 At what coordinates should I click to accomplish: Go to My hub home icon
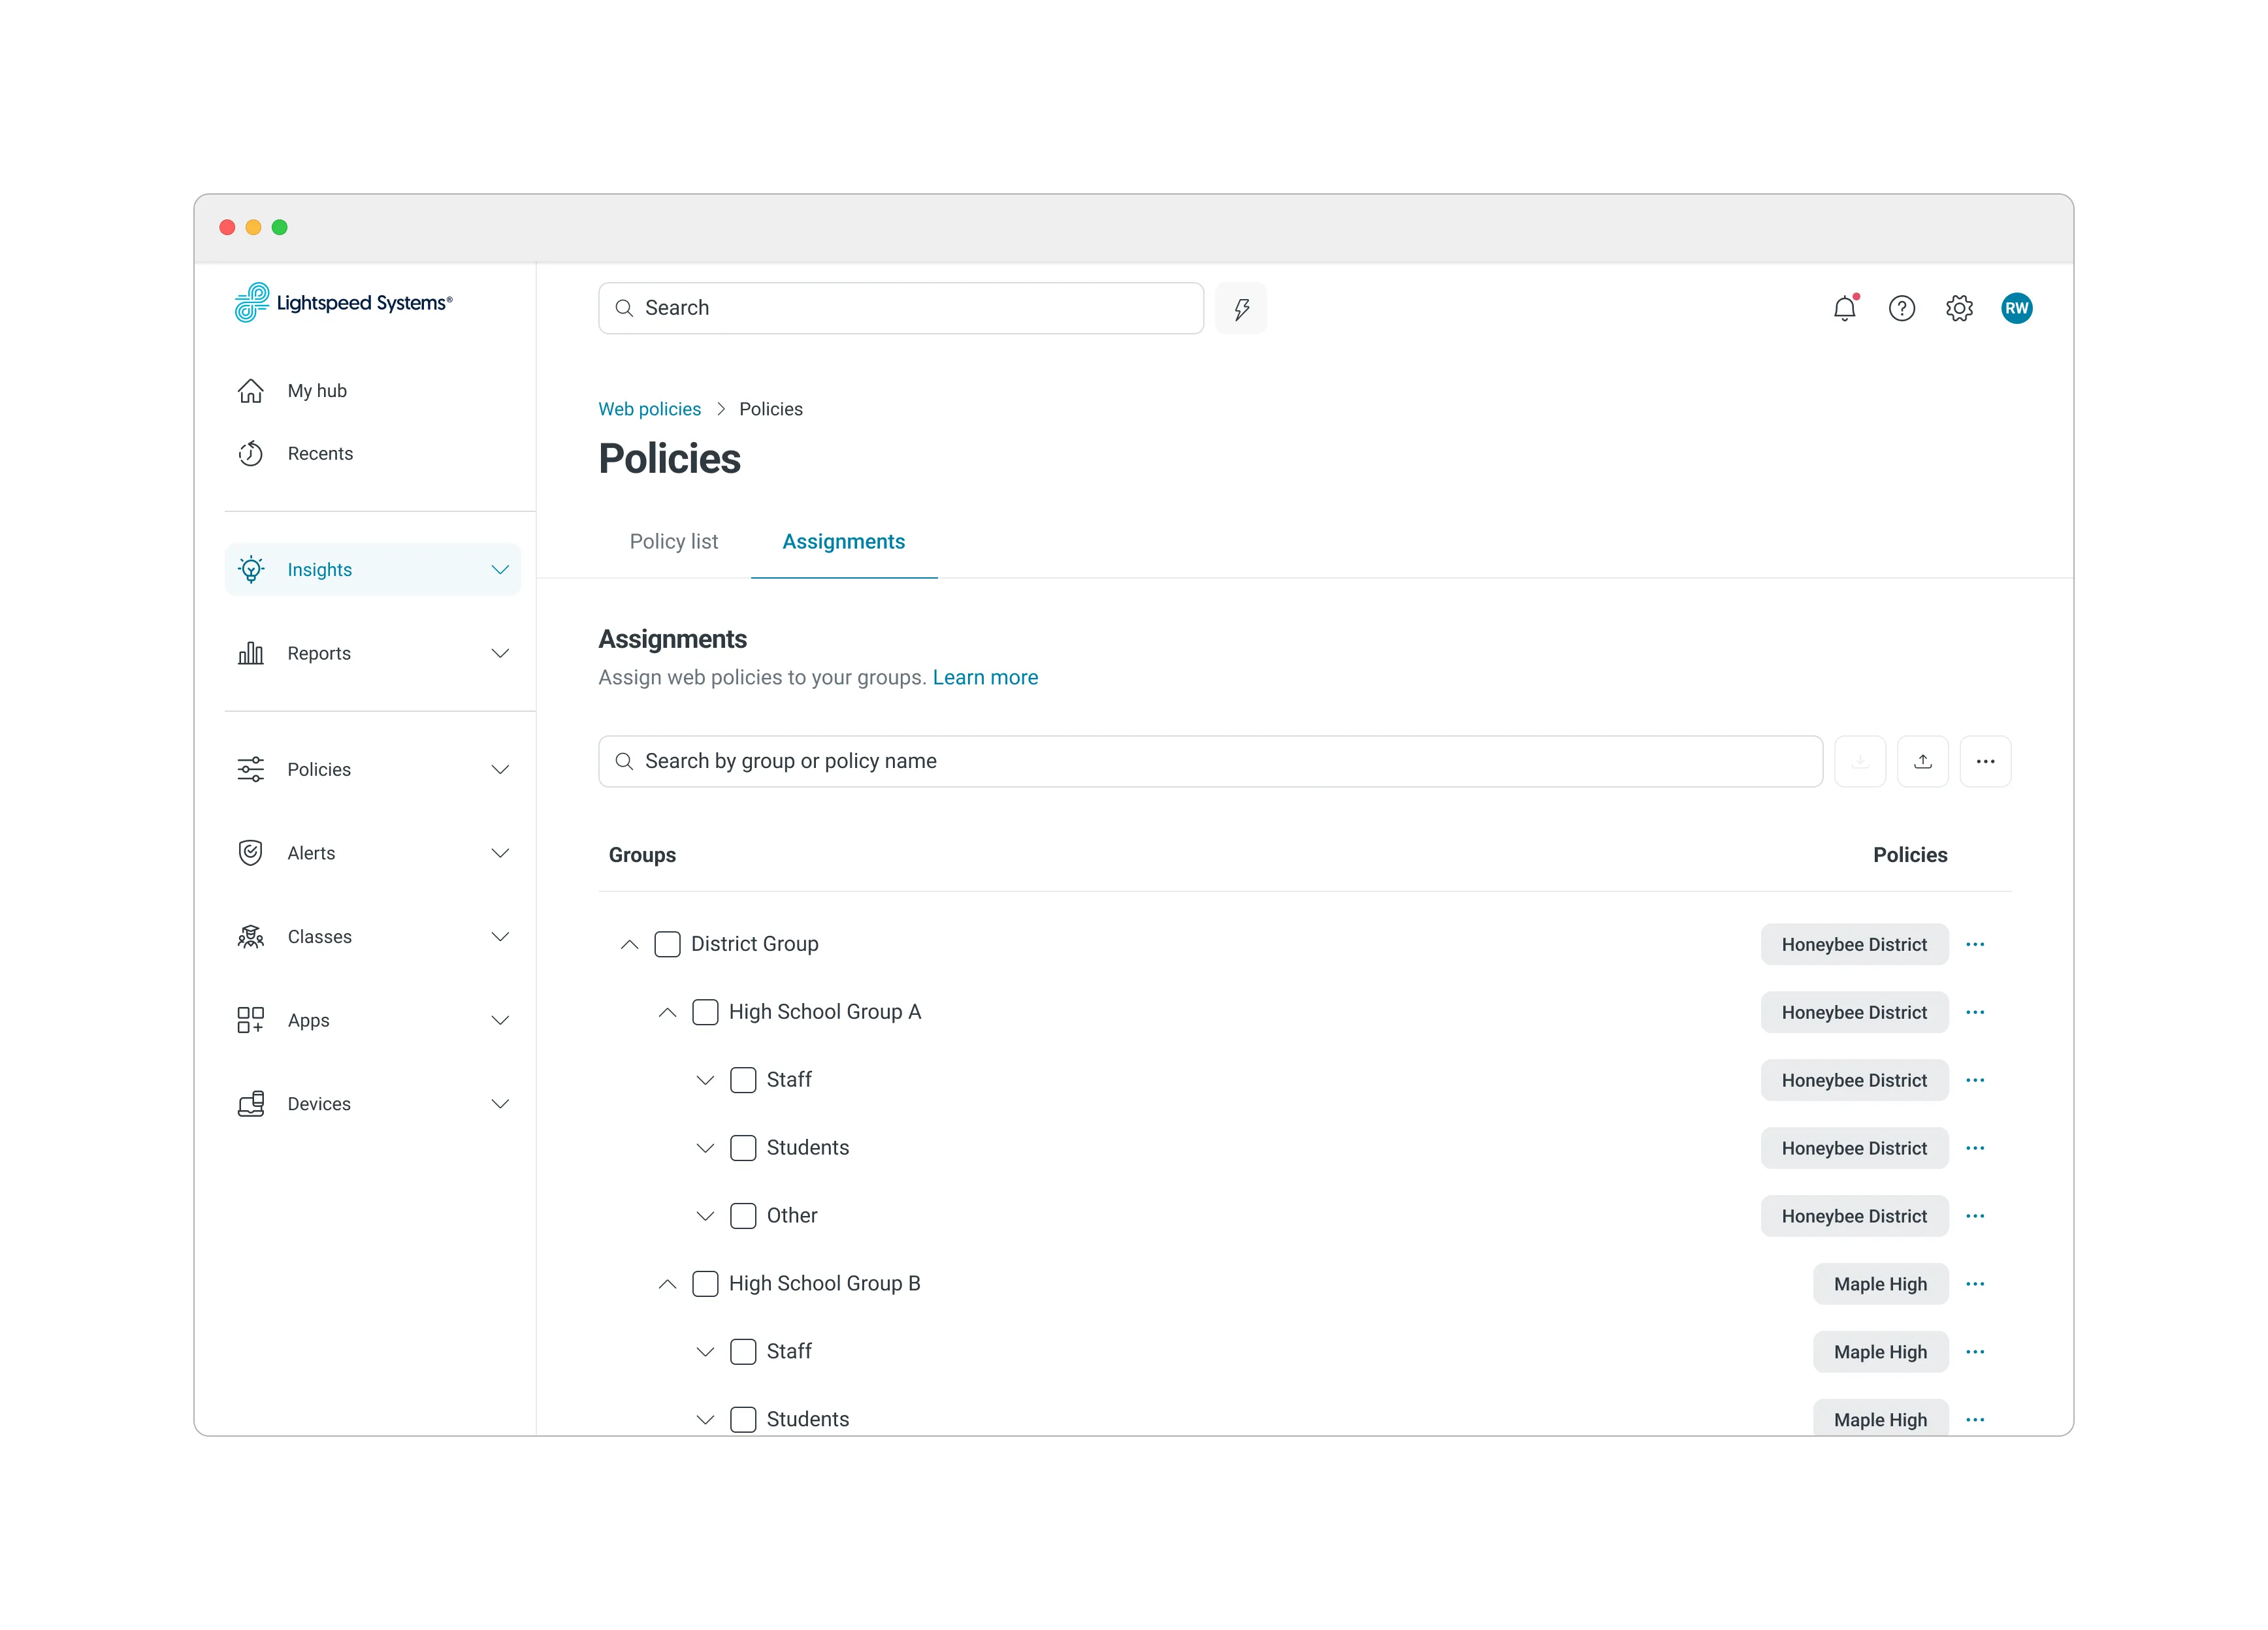[x=250, y=390]
